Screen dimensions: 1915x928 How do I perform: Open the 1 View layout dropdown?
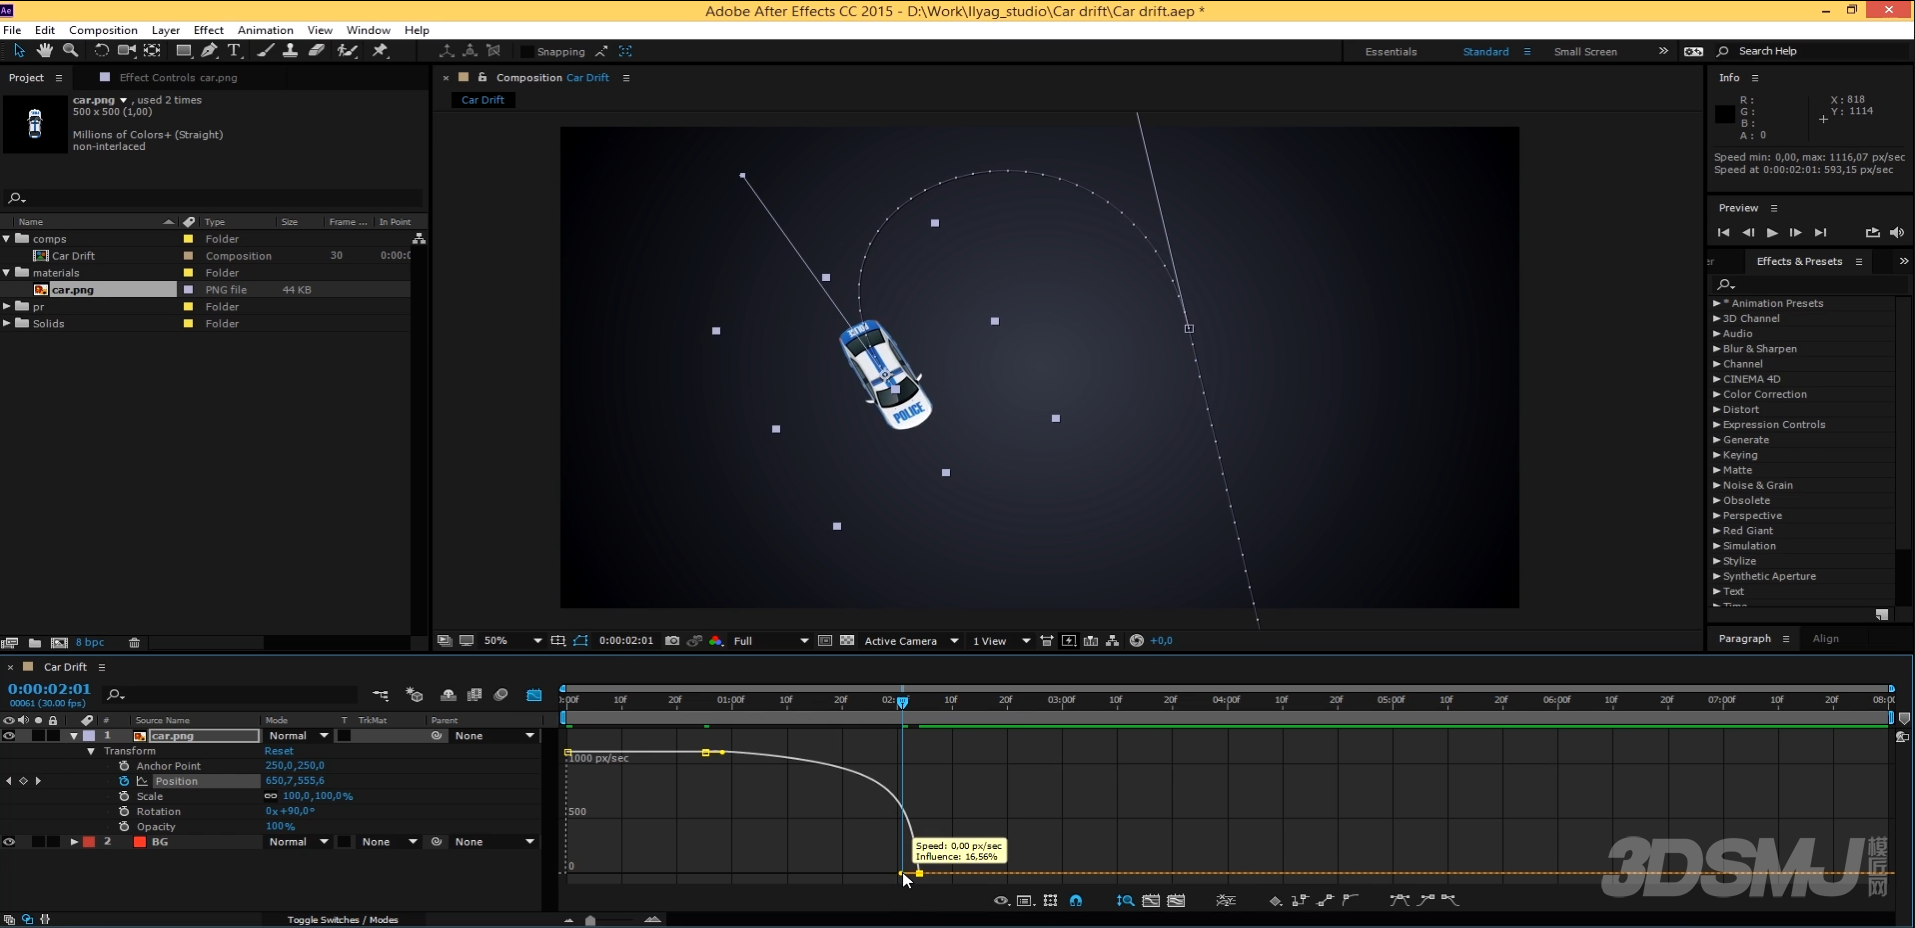point(1001,641)
